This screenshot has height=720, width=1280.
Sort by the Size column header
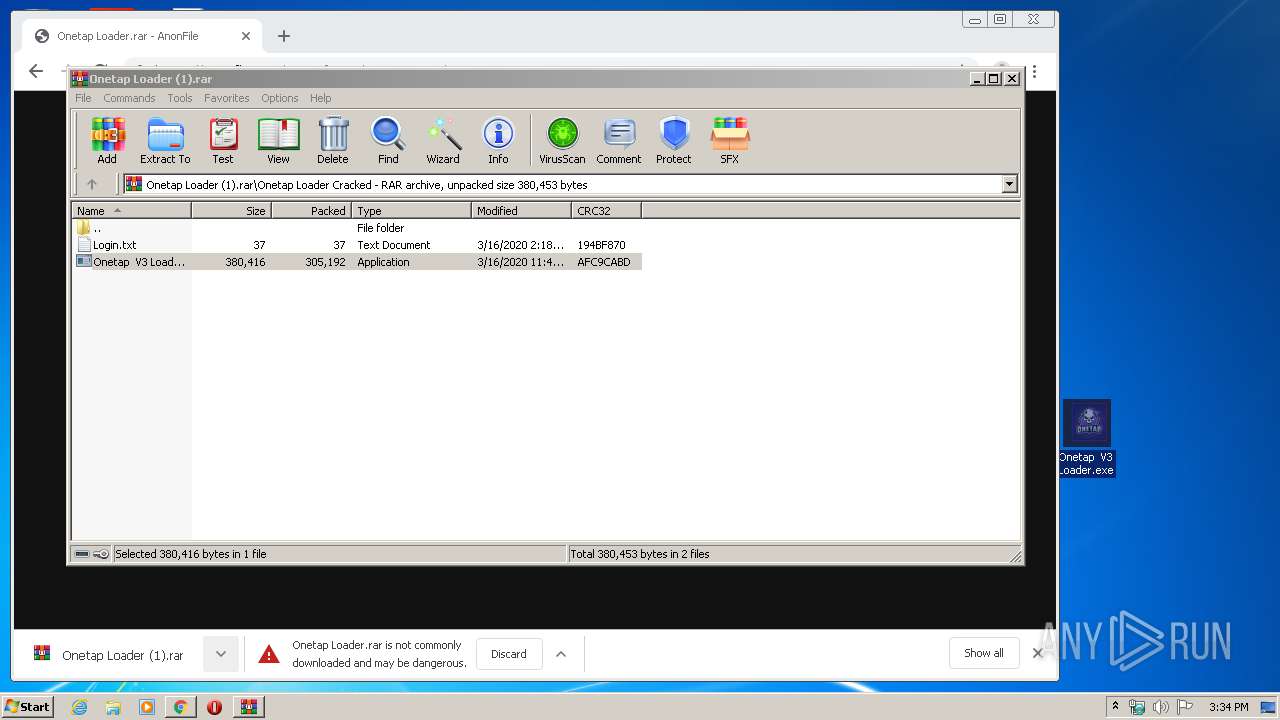(231, 210)
